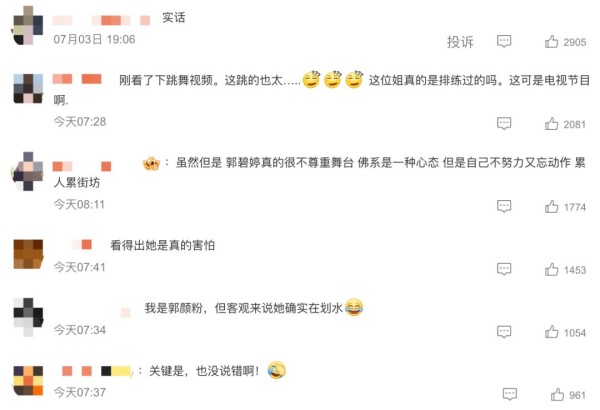Reply to the comment posted at 今天07:34
600x410 pixels.
[504, 332]
